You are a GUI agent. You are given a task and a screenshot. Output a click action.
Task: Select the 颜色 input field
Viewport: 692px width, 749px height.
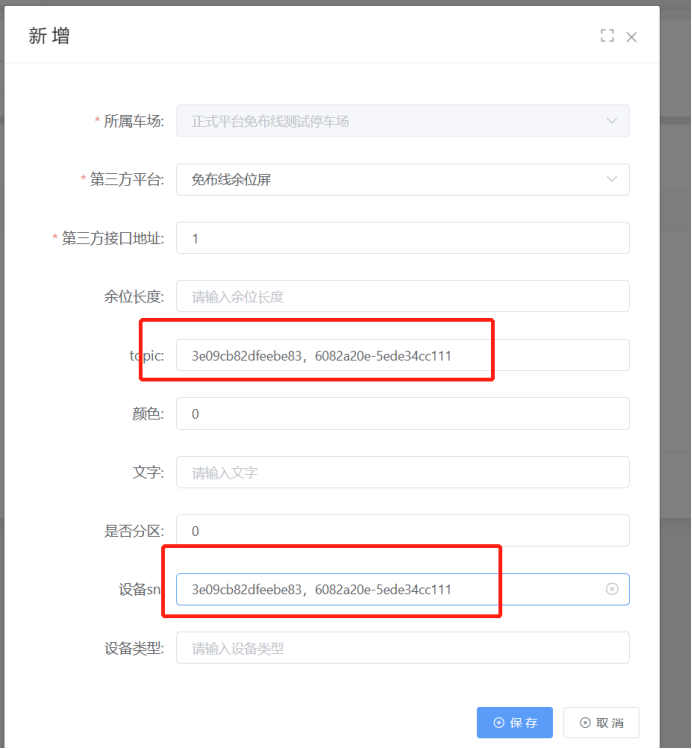[403, 414]
